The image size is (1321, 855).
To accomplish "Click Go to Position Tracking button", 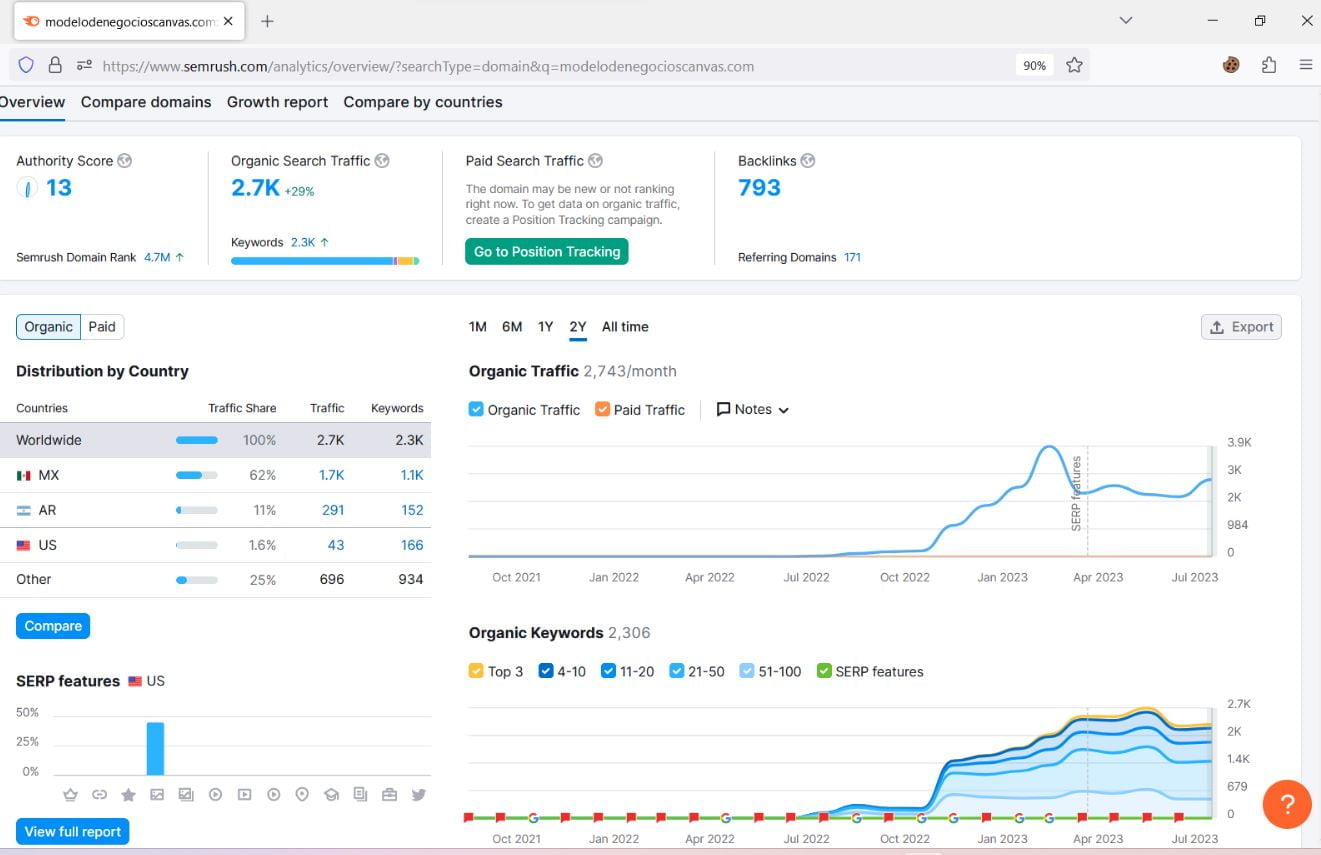I will click(x=547, y=252).
